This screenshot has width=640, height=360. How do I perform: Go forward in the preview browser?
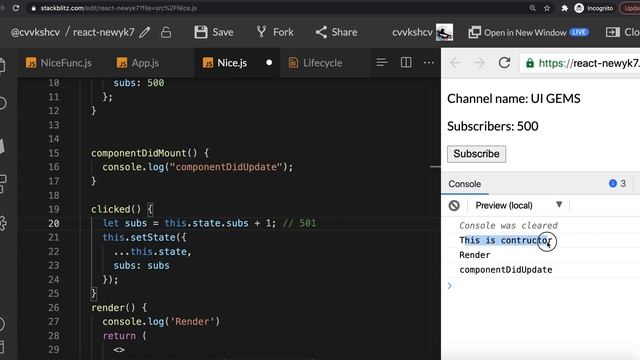[x=480, y=63]
